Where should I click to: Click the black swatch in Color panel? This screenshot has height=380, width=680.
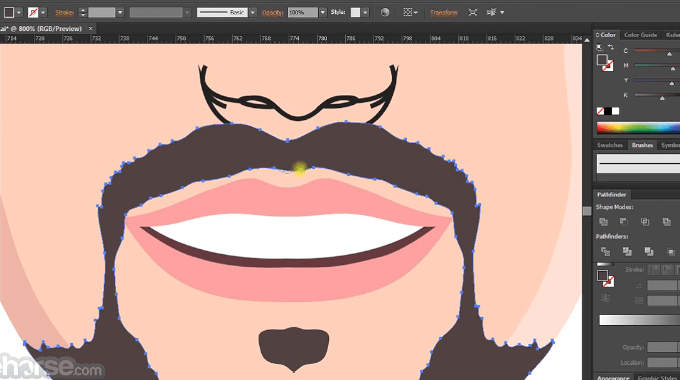pos(608,111)
